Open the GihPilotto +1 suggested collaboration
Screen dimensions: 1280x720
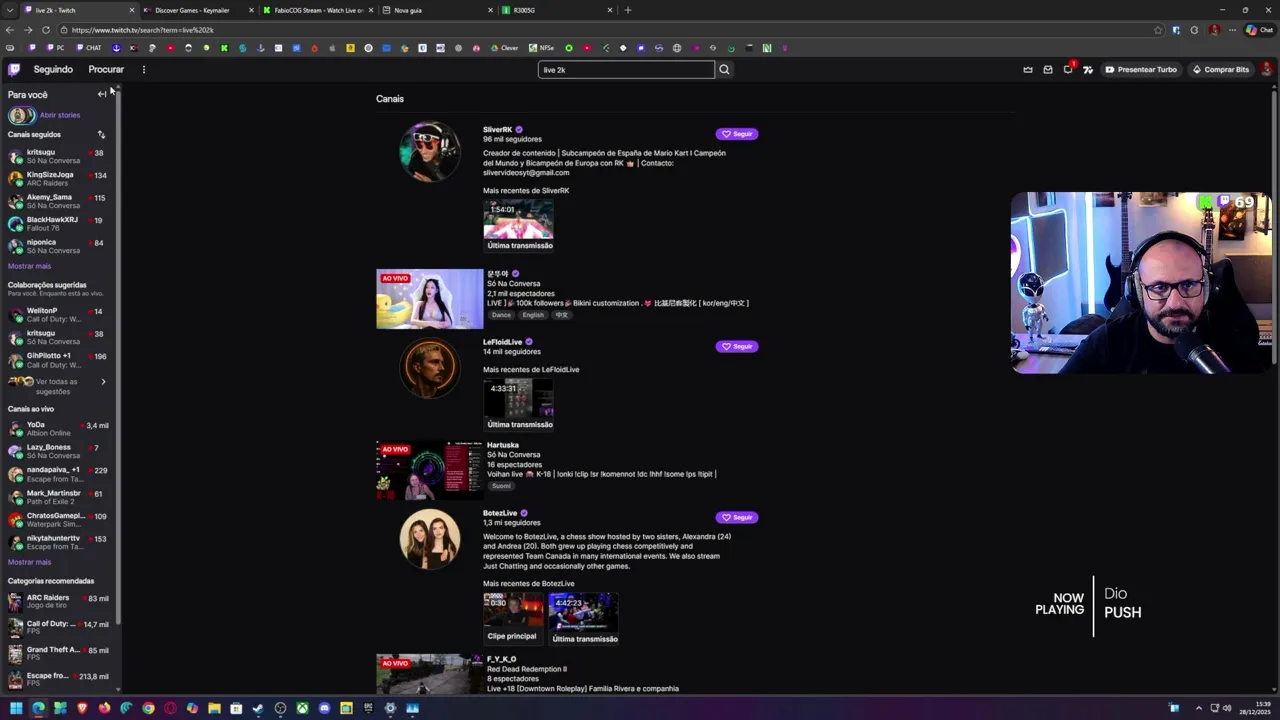(60, 359)
